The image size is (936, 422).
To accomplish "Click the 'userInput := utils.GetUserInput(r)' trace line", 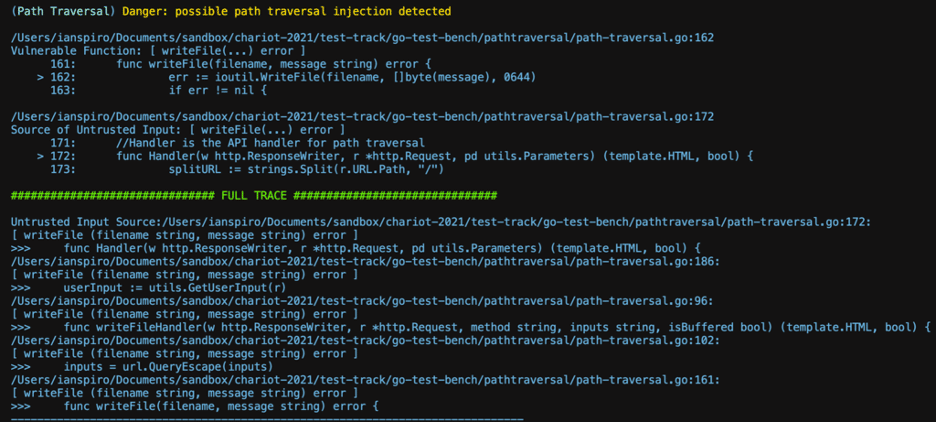I will coord(149,287).
